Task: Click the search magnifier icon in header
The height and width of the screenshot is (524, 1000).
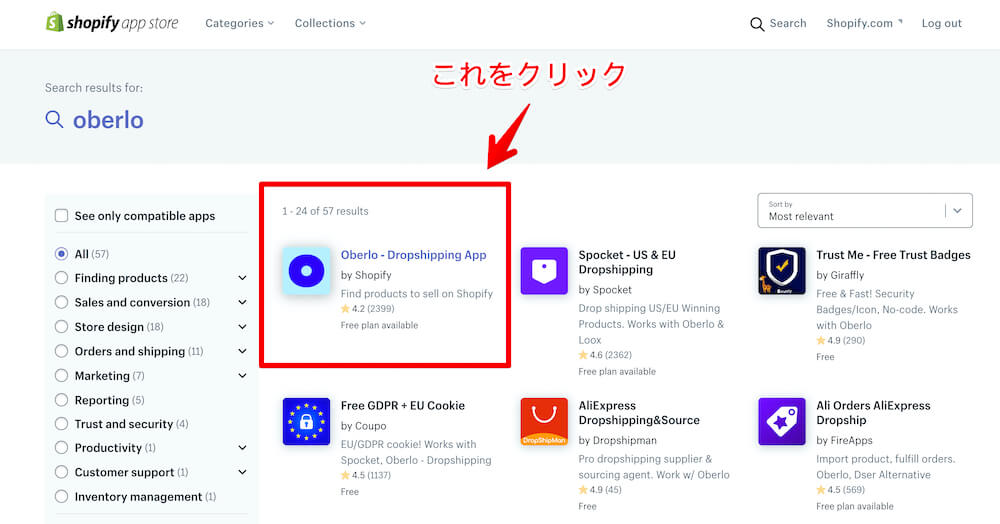Action: [x=757, y=24]
